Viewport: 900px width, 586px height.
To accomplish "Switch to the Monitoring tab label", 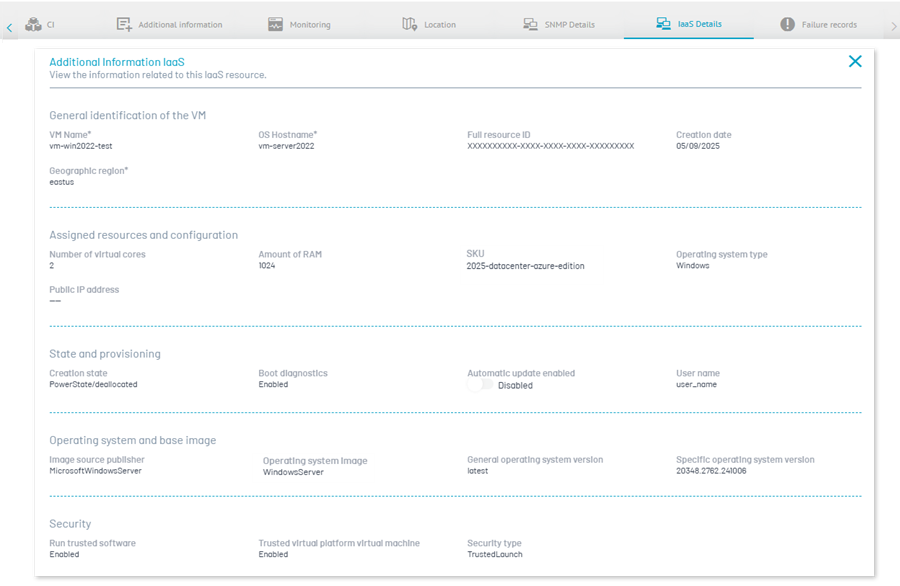I will 310,25.
